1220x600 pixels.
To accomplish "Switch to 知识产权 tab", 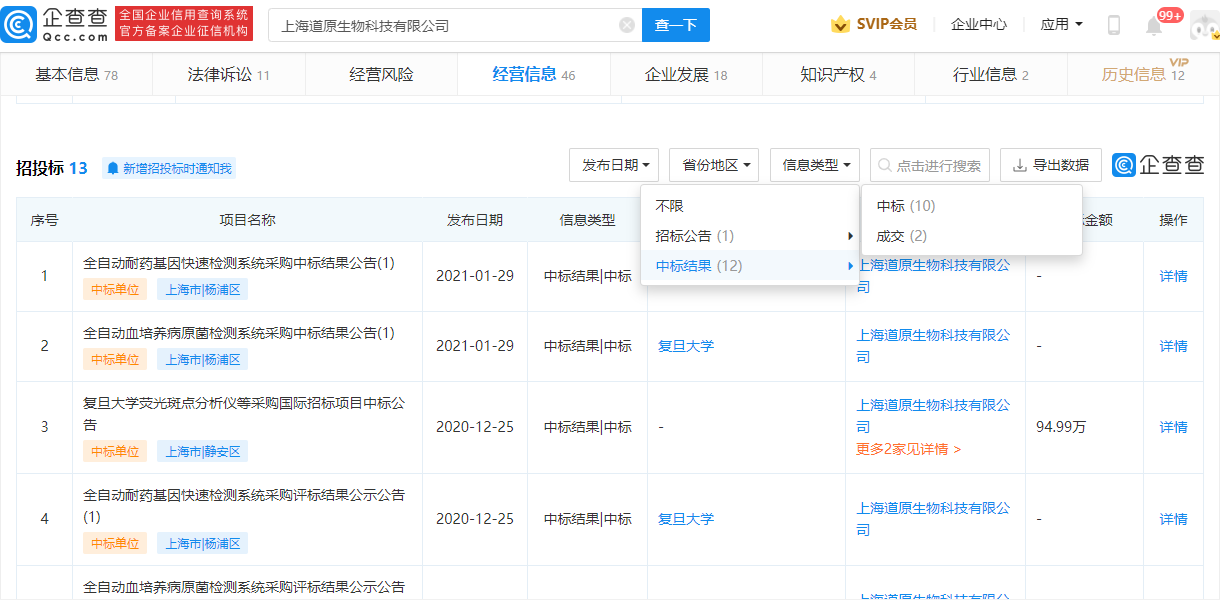I will [838, 75].
